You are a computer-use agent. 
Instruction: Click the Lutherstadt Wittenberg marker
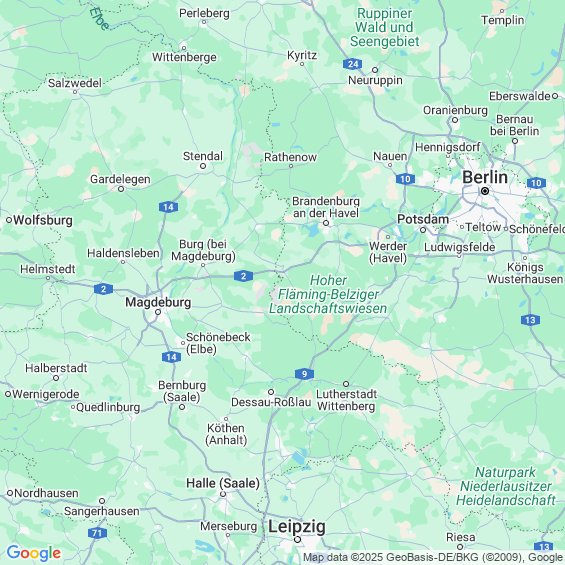click(x=346, y=384)
